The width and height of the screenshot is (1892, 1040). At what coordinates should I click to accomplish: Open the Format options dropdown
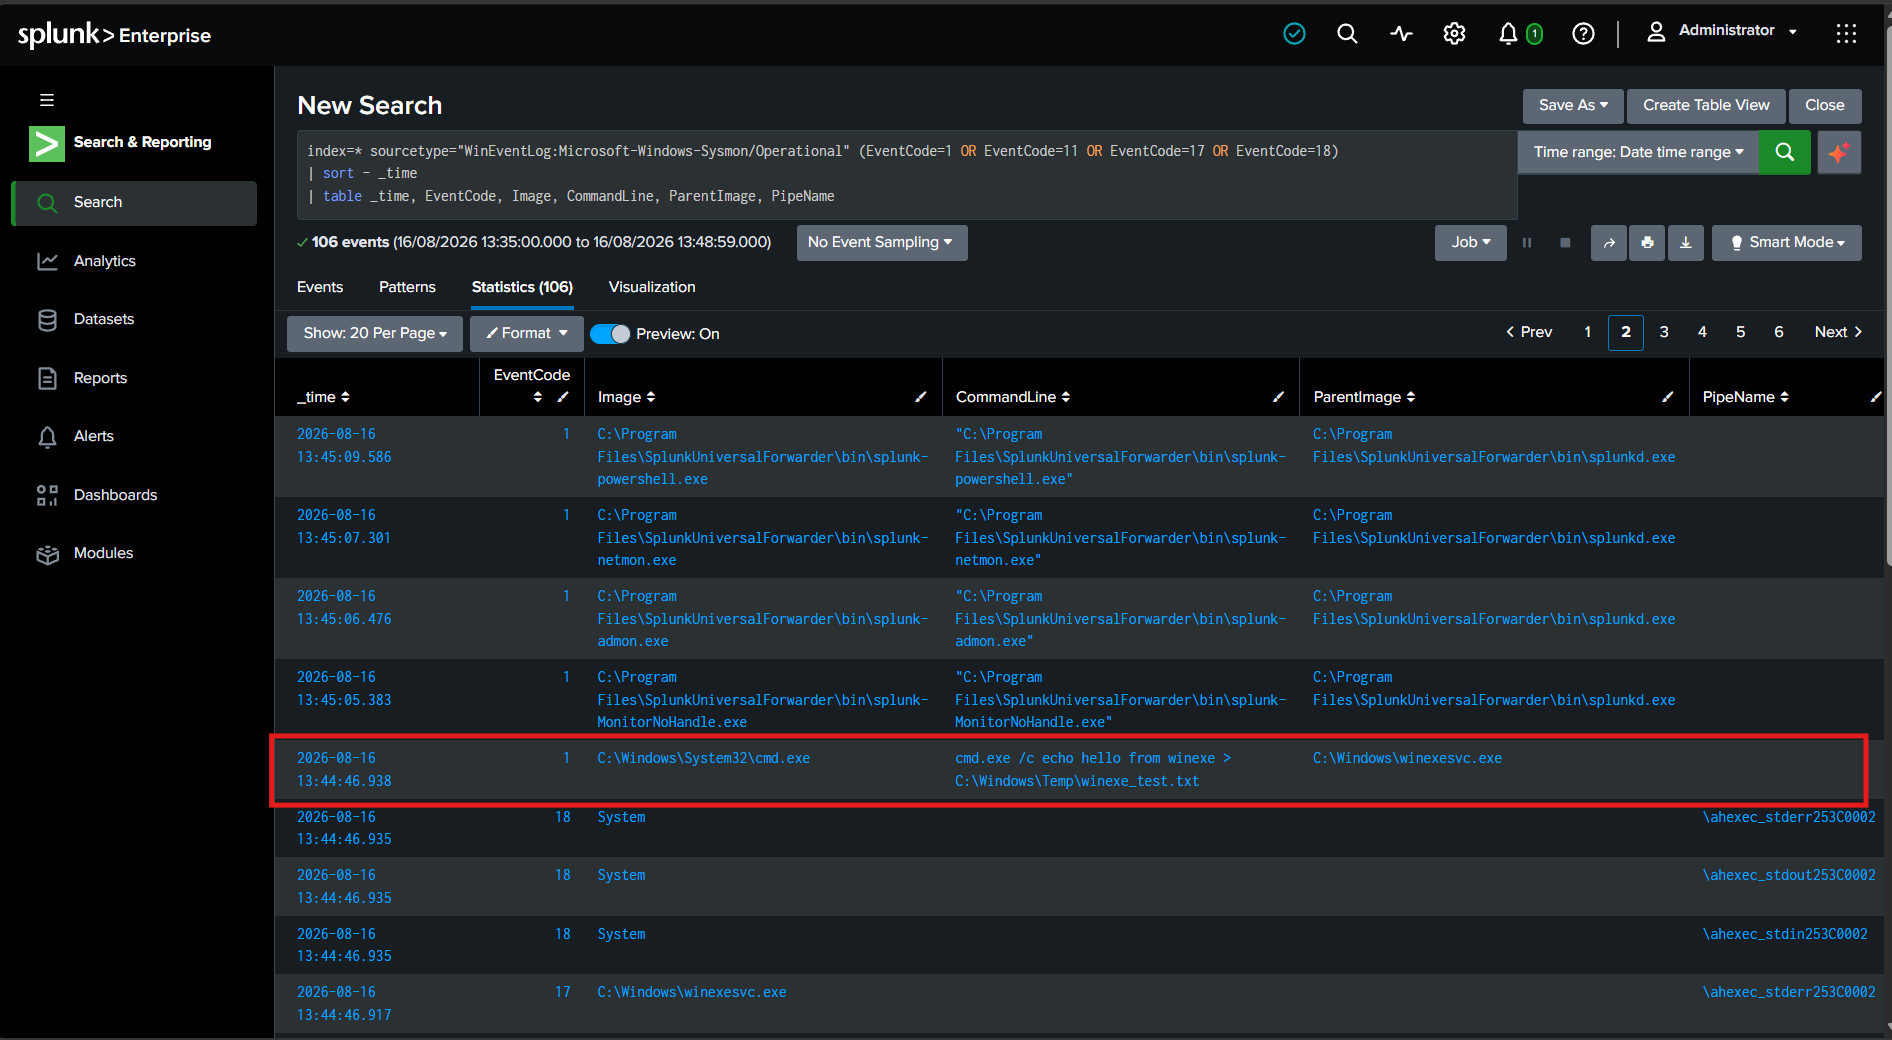coord(527,334)
